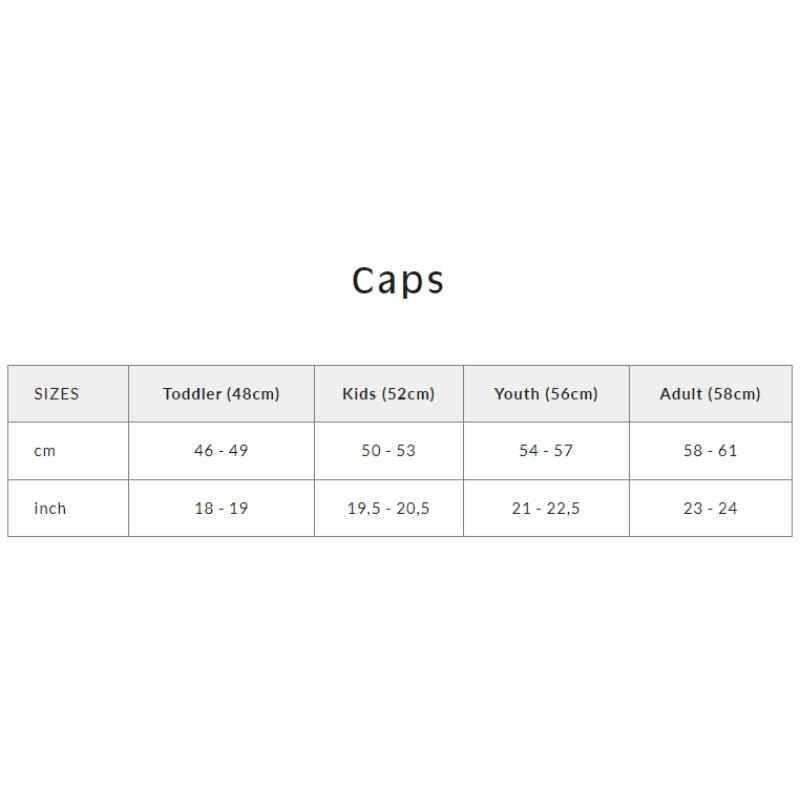Screen dimensions: 800x800
Task: Choose the Youth centimeter range value
Action: click(546, 451)
